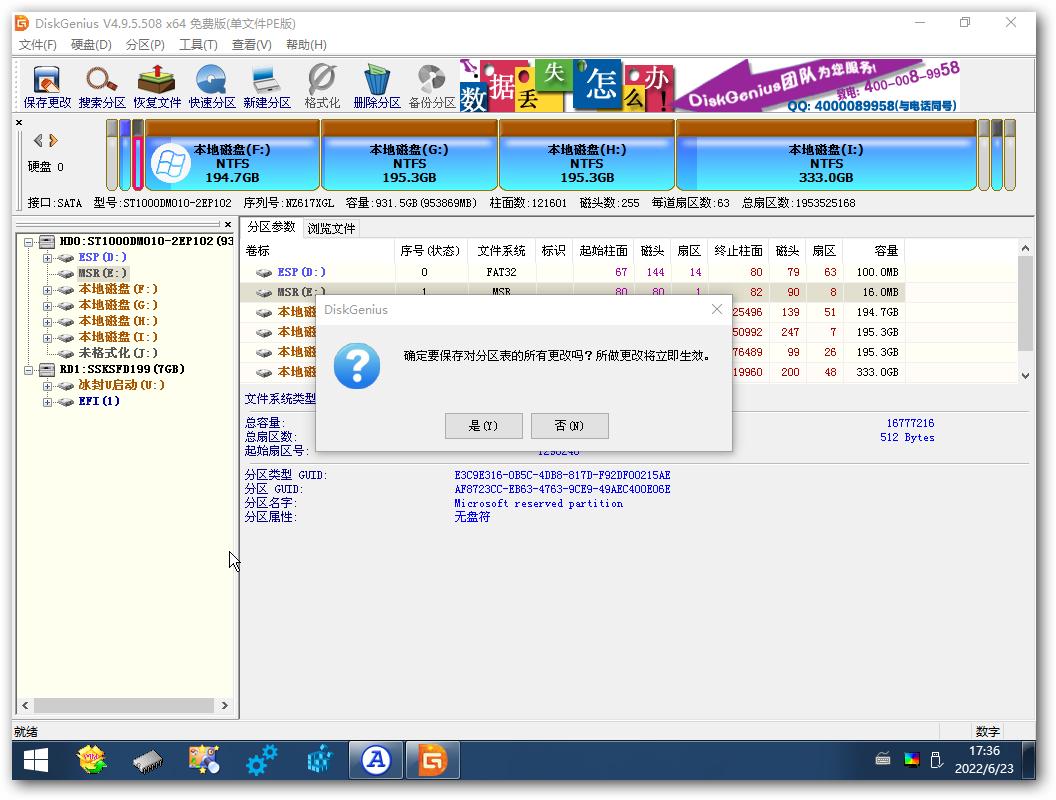Switch to the 浏览文件 tab
The width and height of the screenshot is (1056, 800).
coord(332,228)
